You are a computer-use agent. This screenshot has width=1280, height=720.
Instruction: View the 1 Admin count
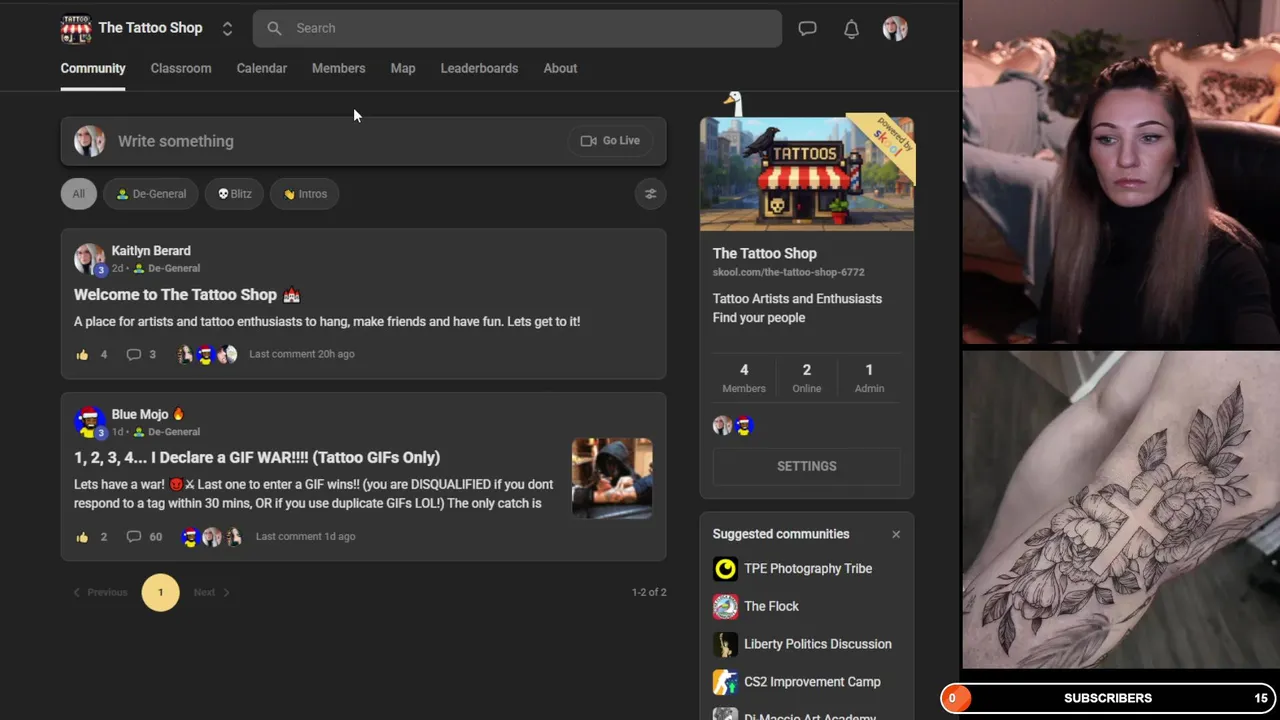[x=869, y=378]
